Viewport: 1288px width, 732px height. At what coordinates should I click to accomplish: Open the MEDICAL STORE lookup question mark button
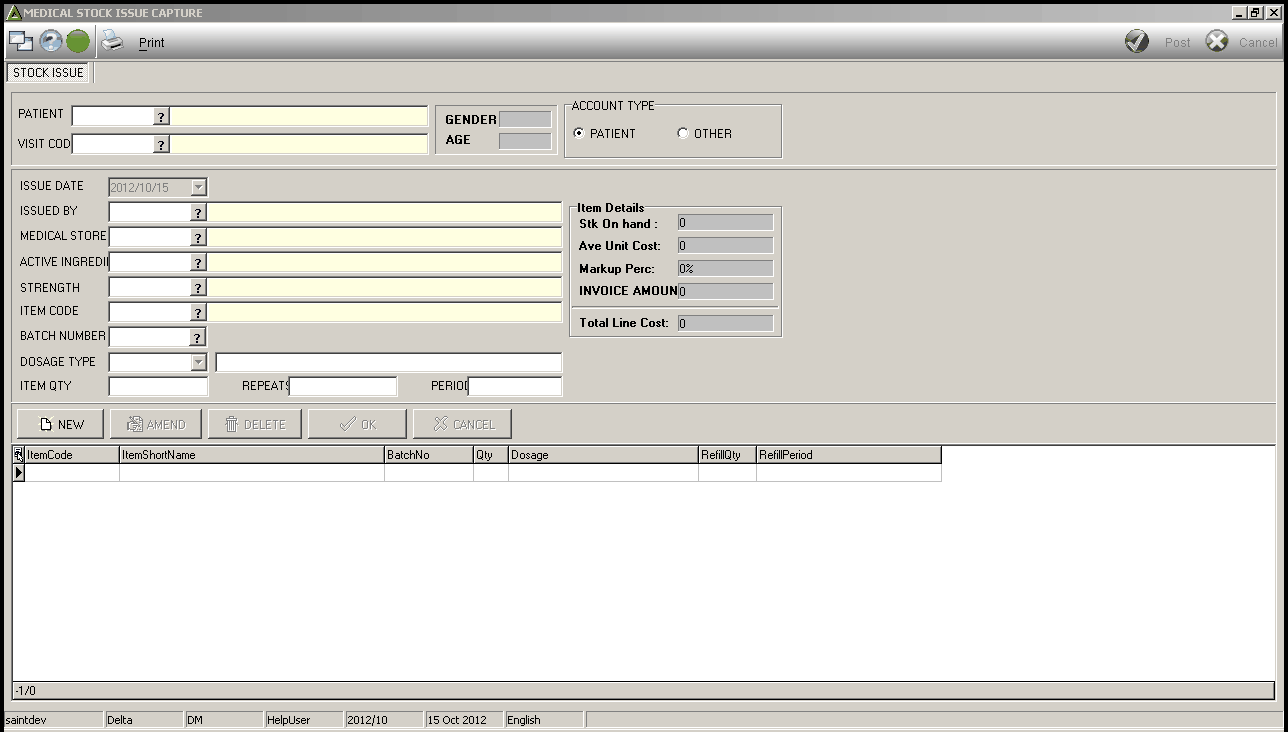pyautogui.click(x=198, y=238)
